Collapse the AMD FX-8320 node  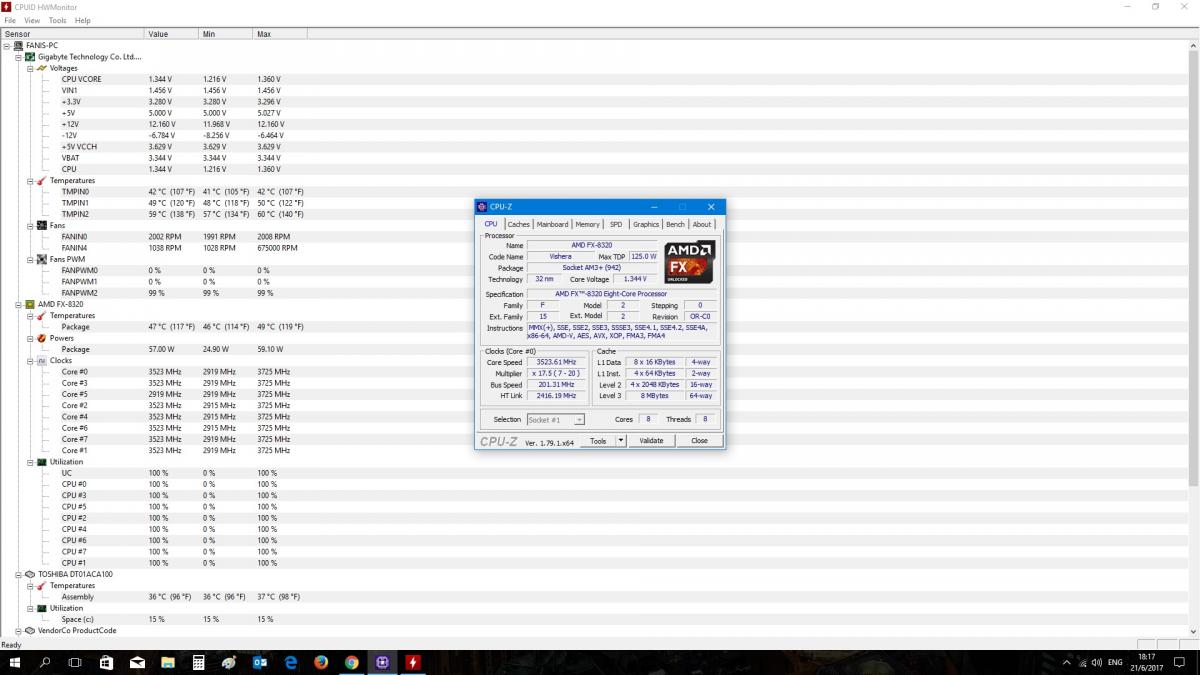click(19, 304)
